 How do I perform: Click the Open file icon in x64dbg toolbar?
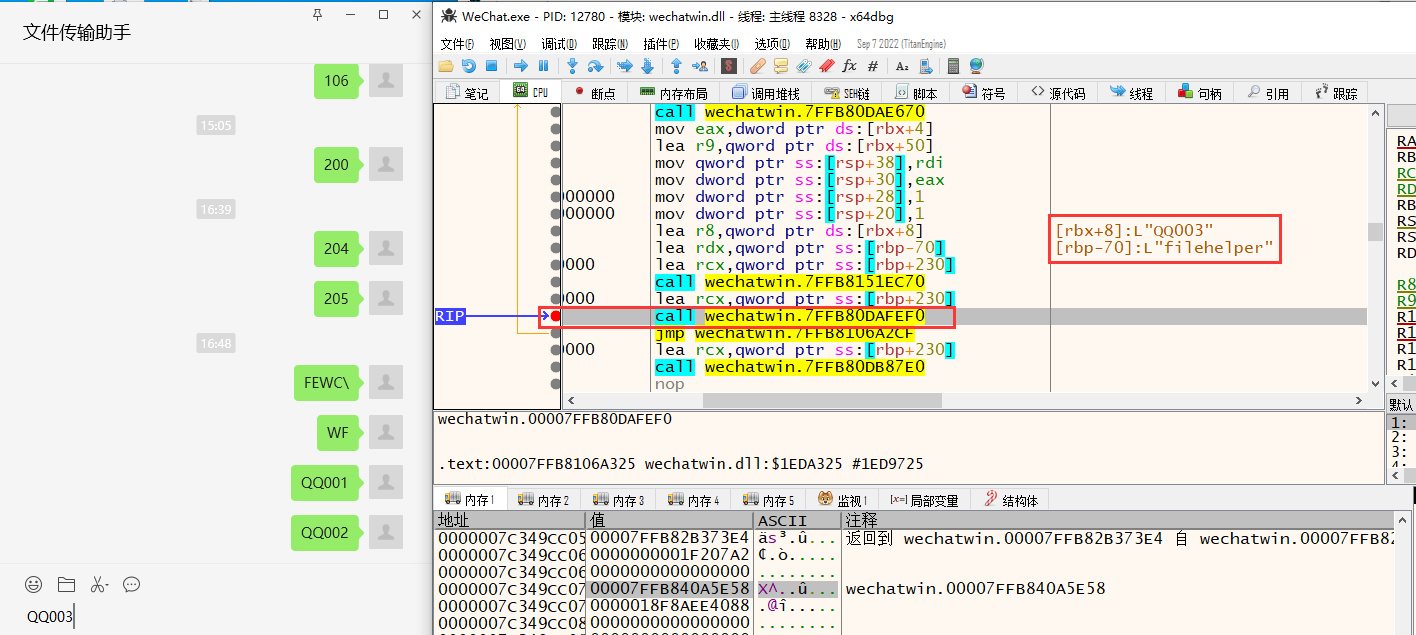coord(446,66)
